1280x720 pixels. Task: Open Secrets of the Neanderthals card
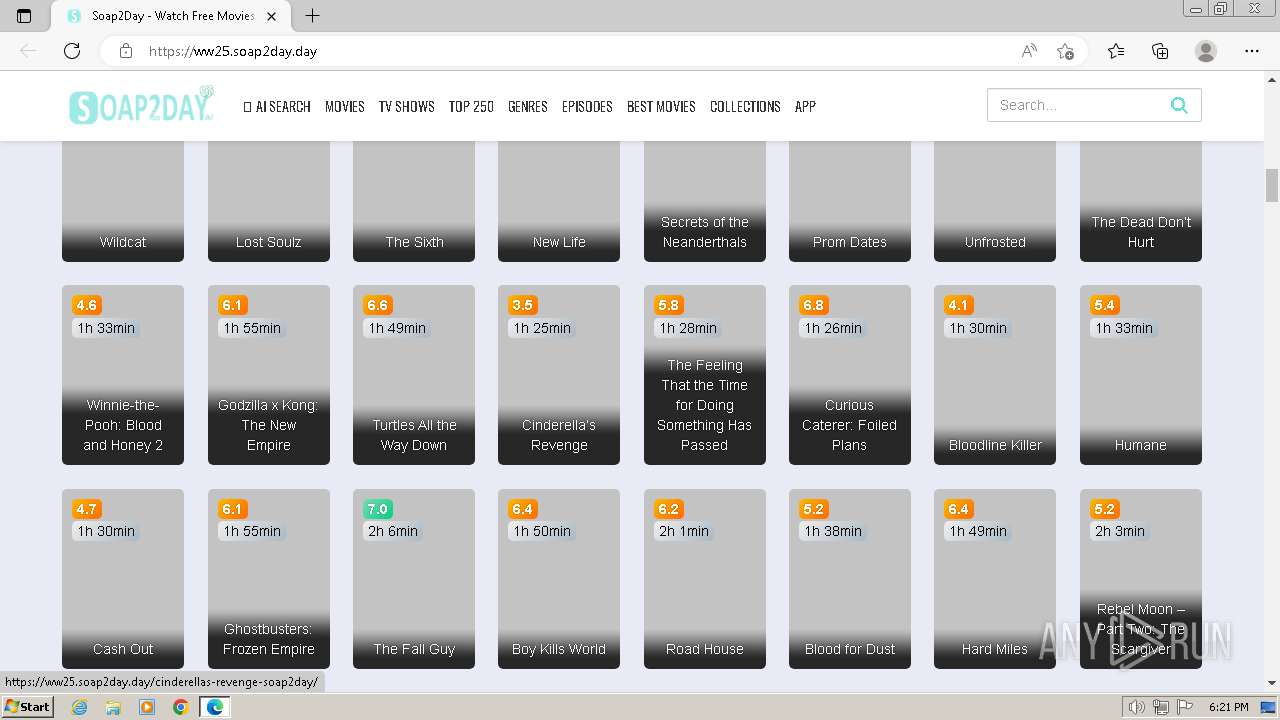pyautogui.click(x=705, y=201)
